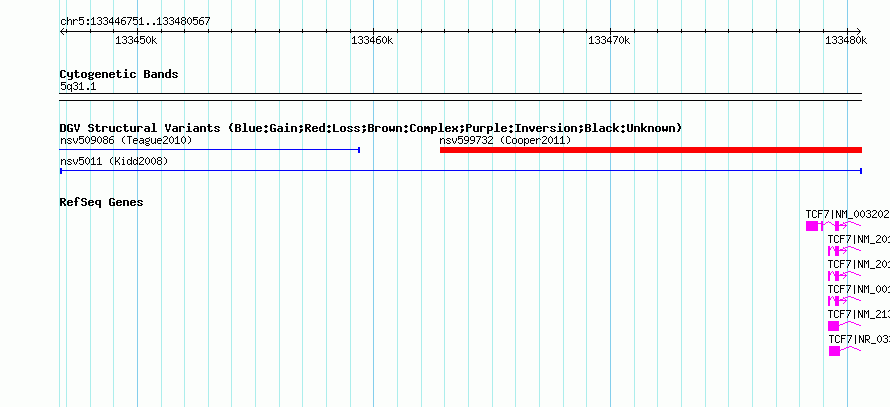The image size is (890, 407).
Task: Click the TCF7|NM_003202 gene label
Action: 847,214
